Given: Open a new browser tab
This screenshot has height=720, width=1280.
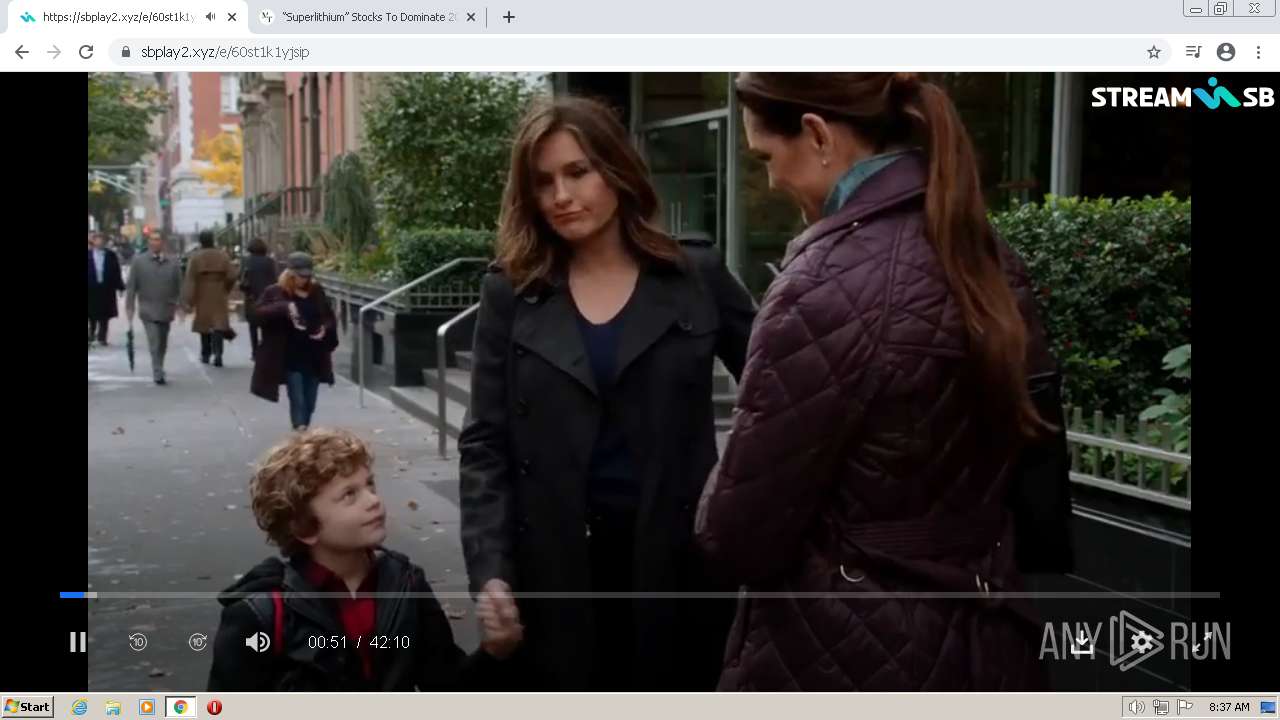Looking at the screenshot, I should [508, 17].
